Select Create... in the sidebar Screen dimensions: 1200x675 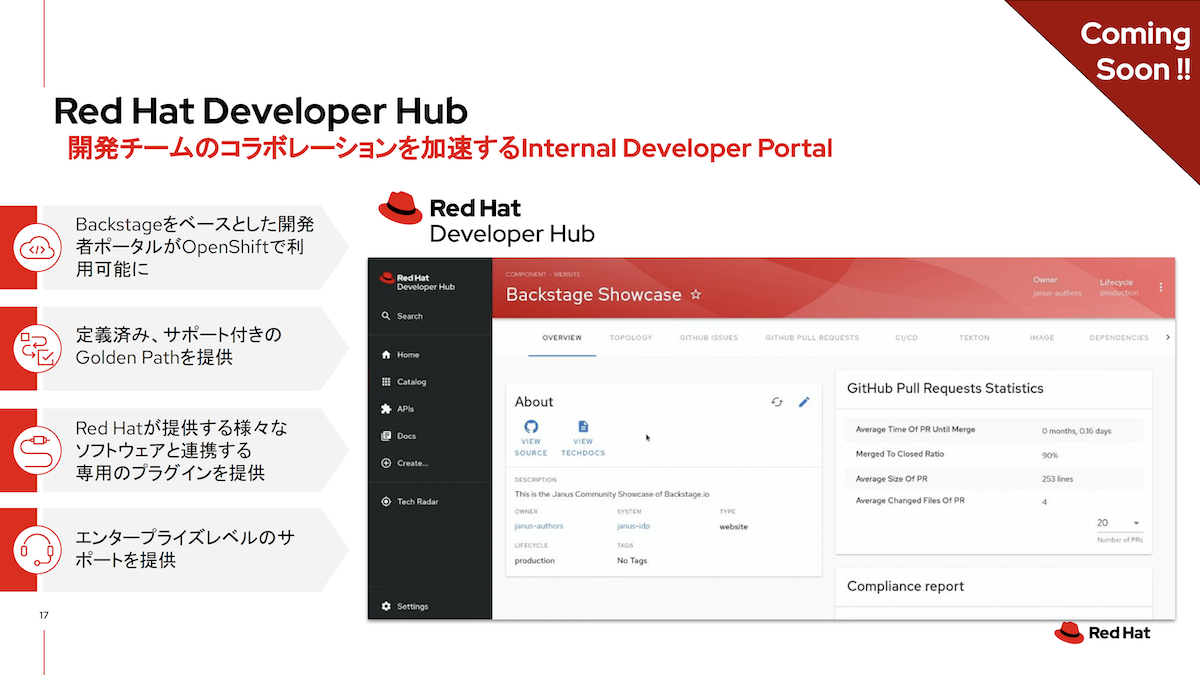[405, 463]
